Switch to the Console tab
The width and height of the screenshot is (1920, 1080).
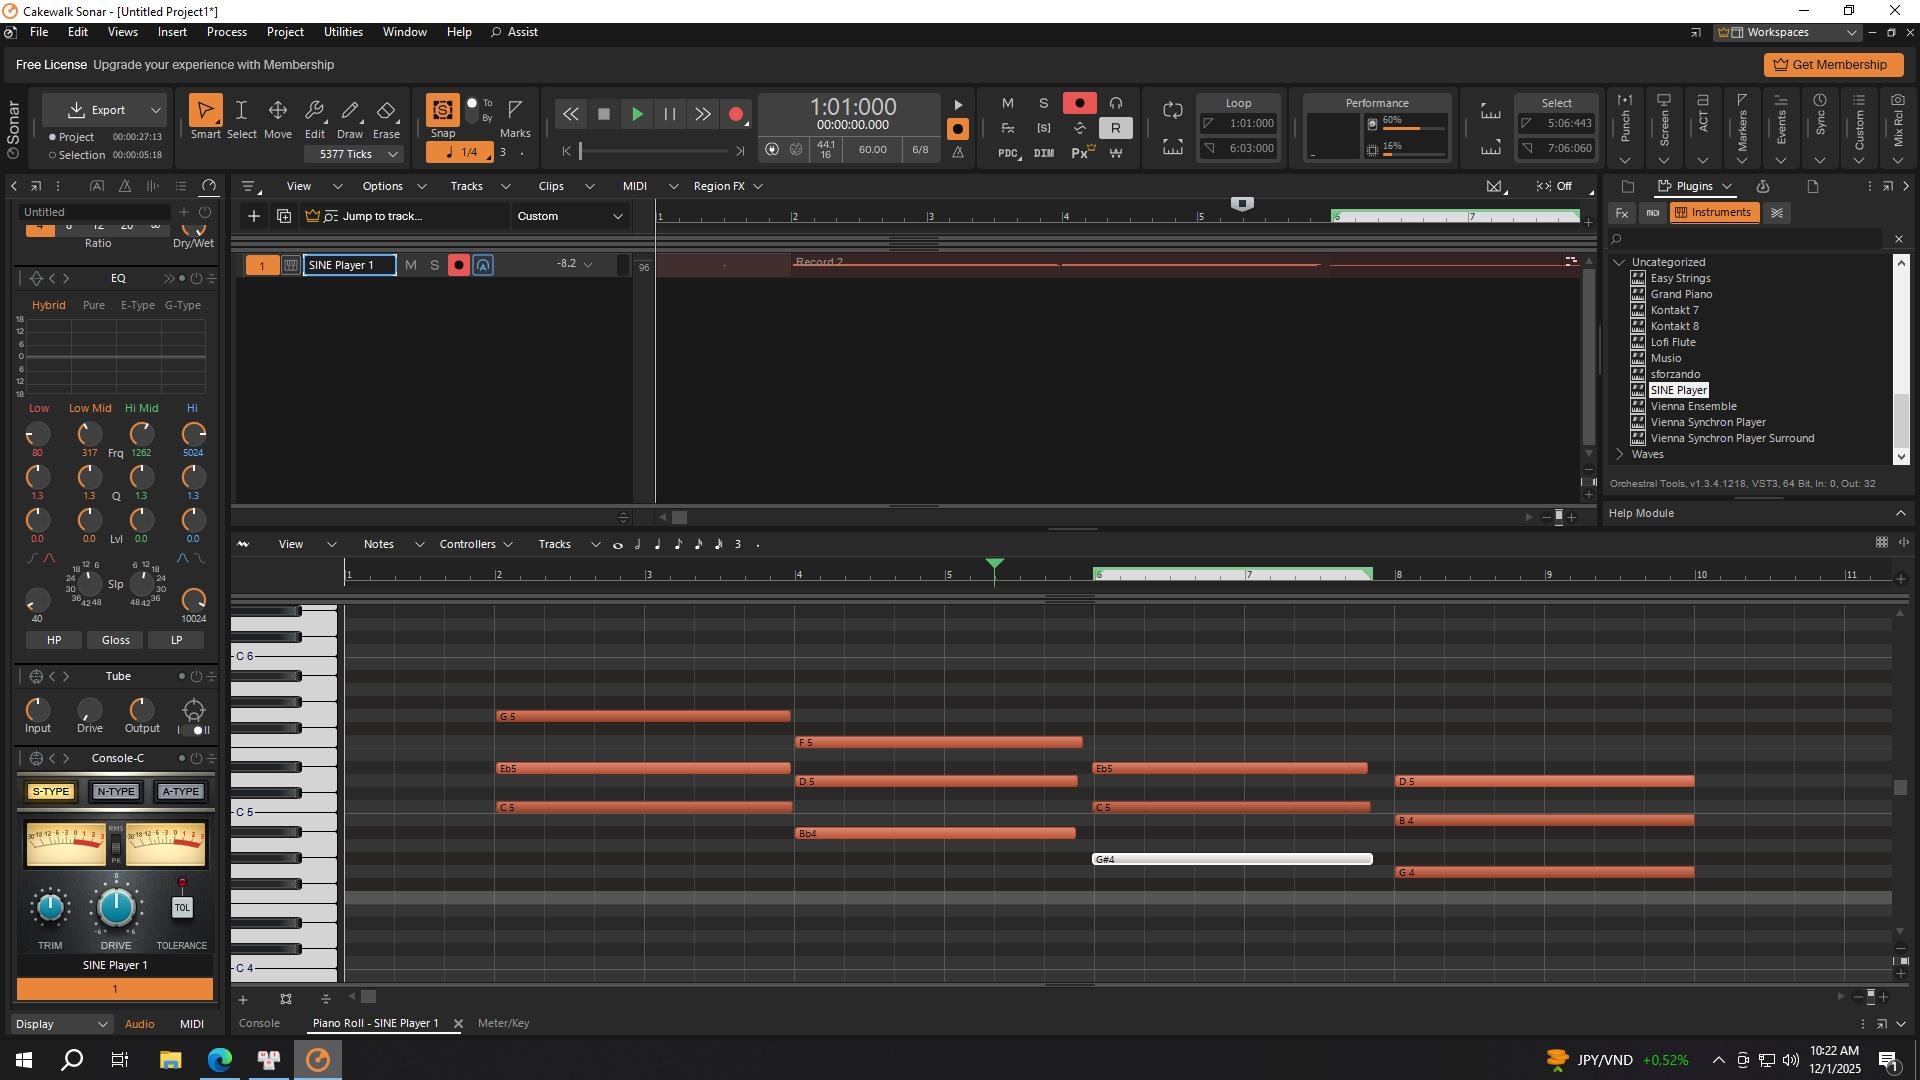[x=259, y=1023]
